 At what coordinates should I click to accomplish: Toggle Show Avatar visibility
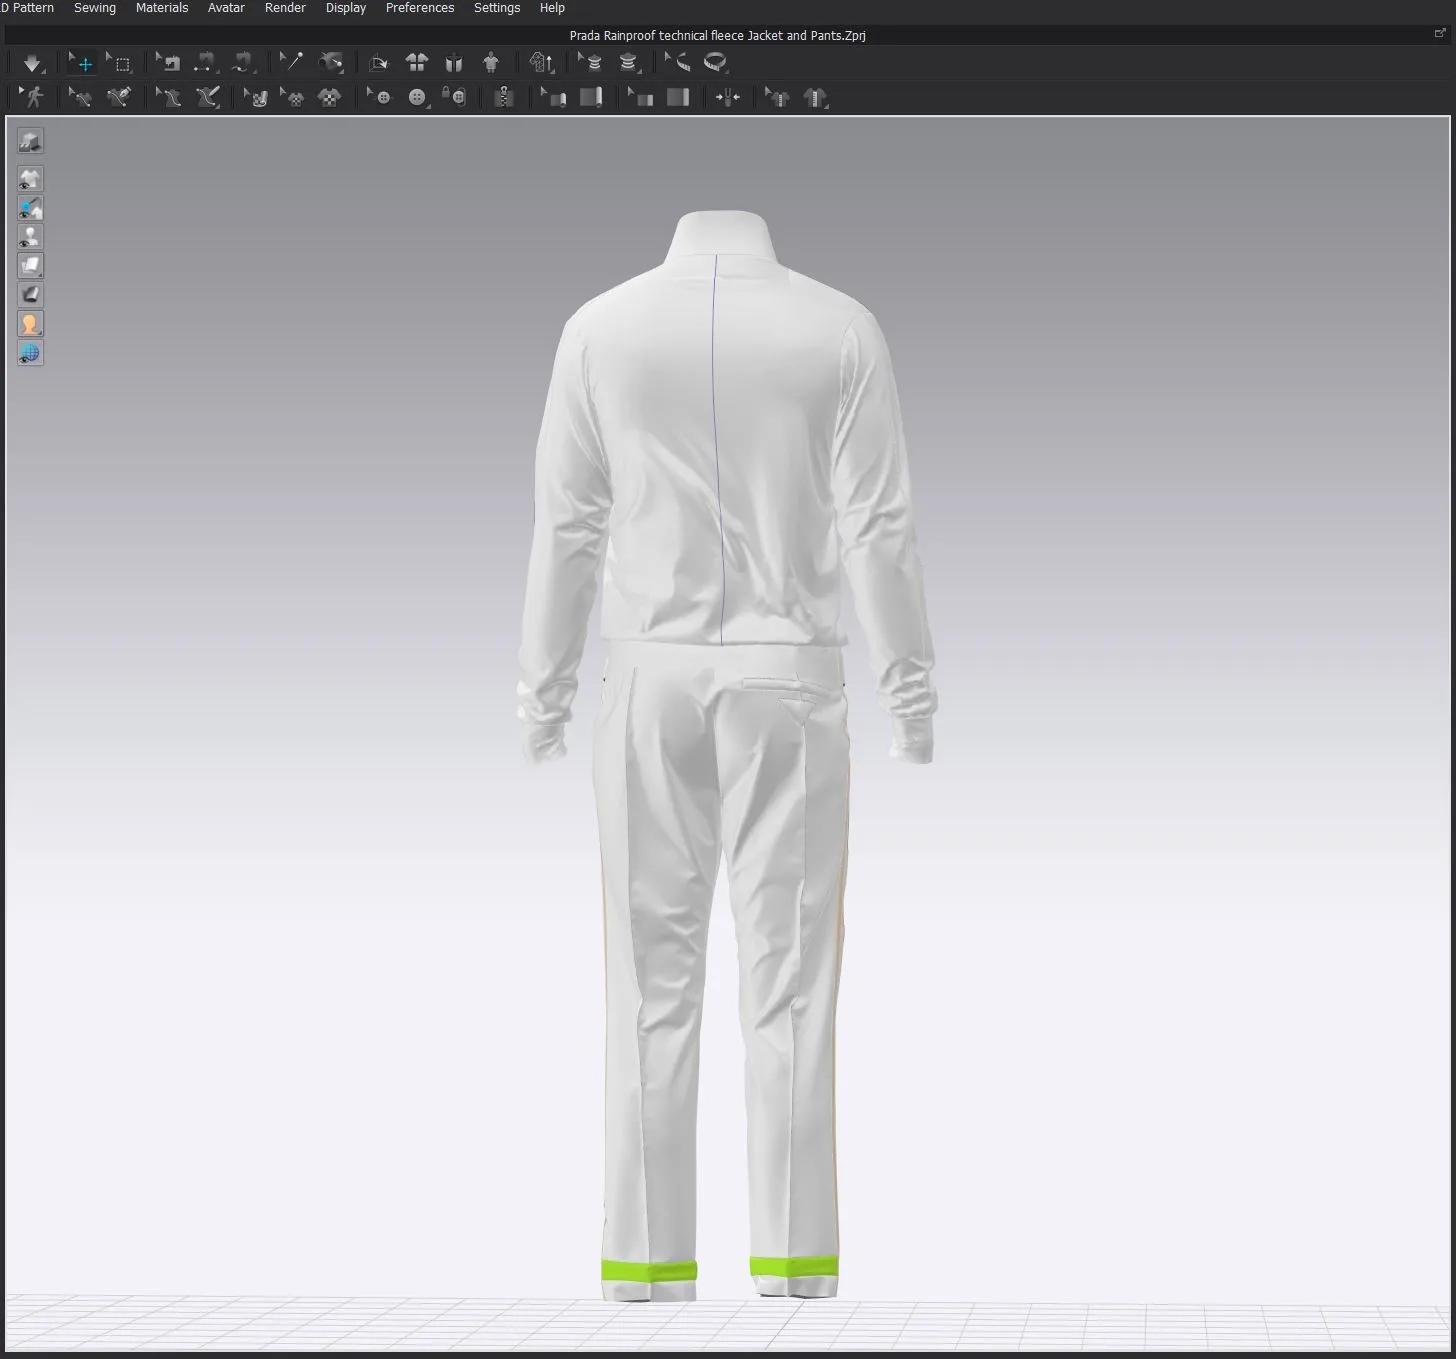click(30, 237)
